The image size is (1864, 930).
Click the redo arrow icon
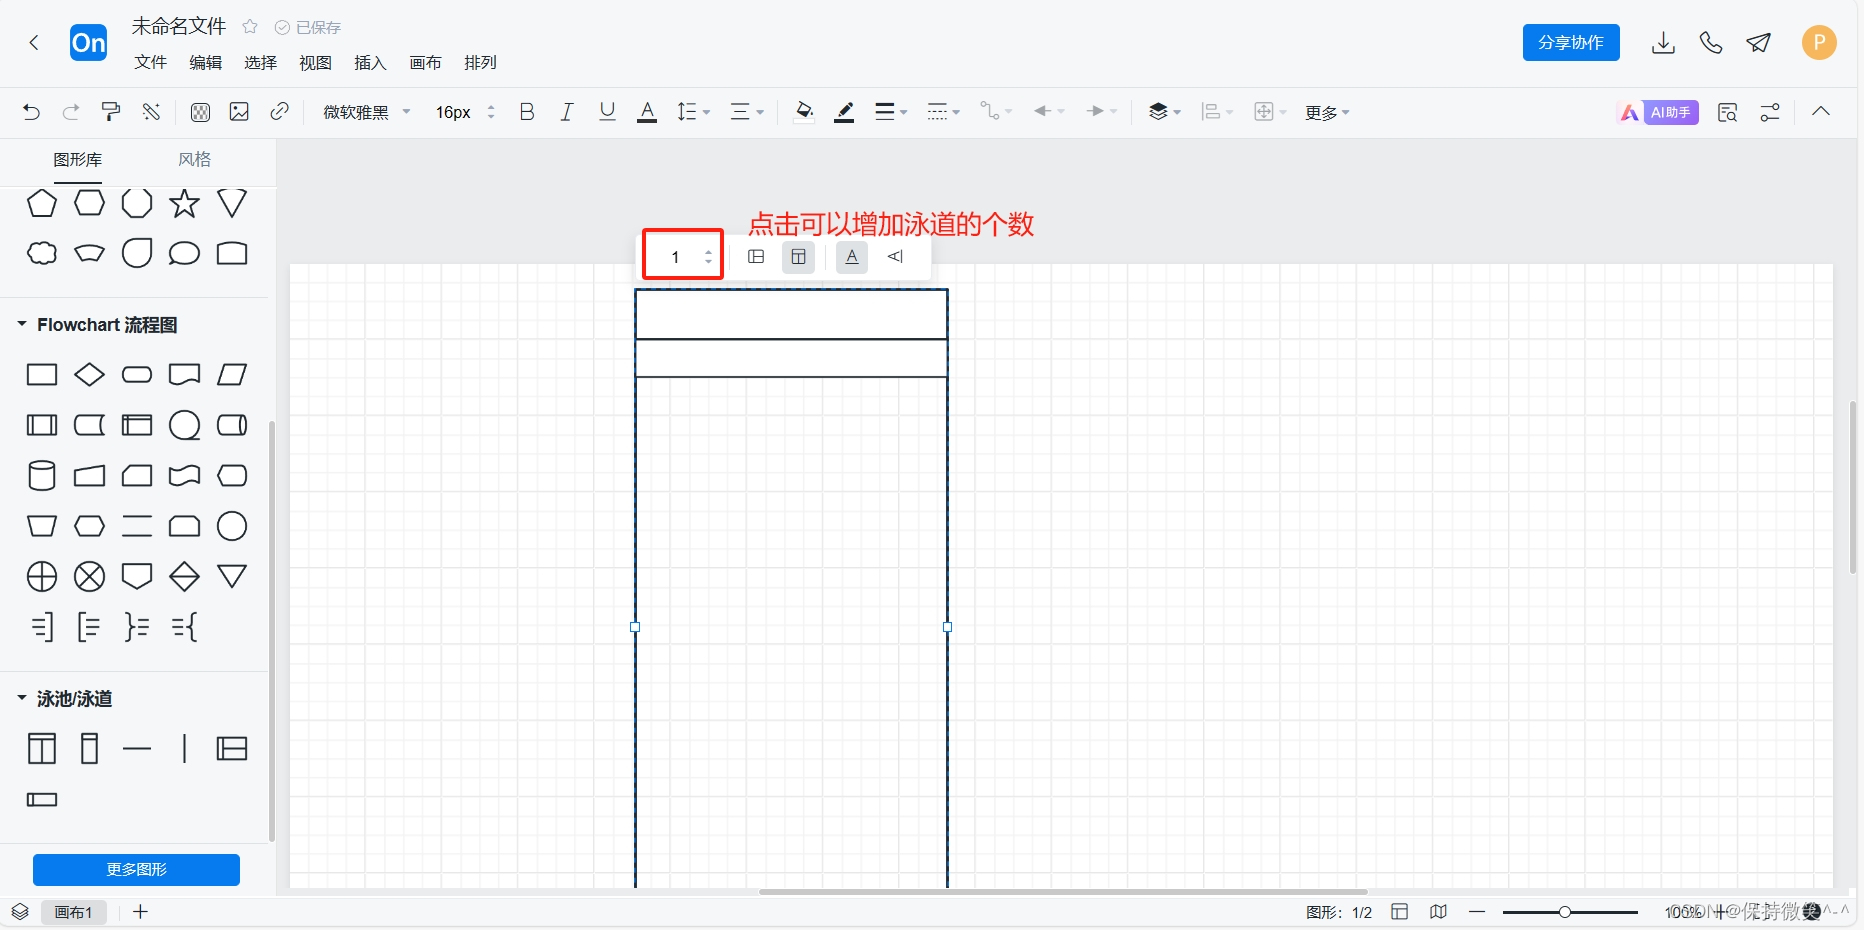coord(71,112)
